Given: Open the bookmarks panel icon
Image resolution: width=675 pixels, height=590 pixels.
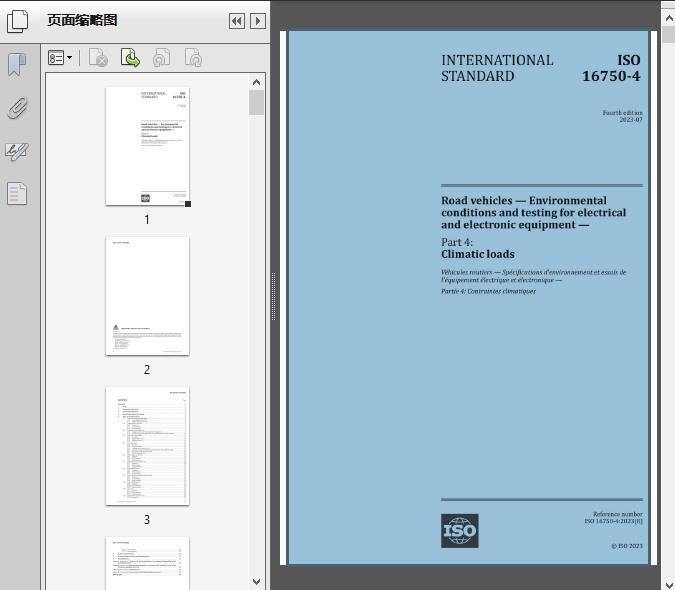Looking at the screenshot, I should pyautogui.click(x=17, y=65).
